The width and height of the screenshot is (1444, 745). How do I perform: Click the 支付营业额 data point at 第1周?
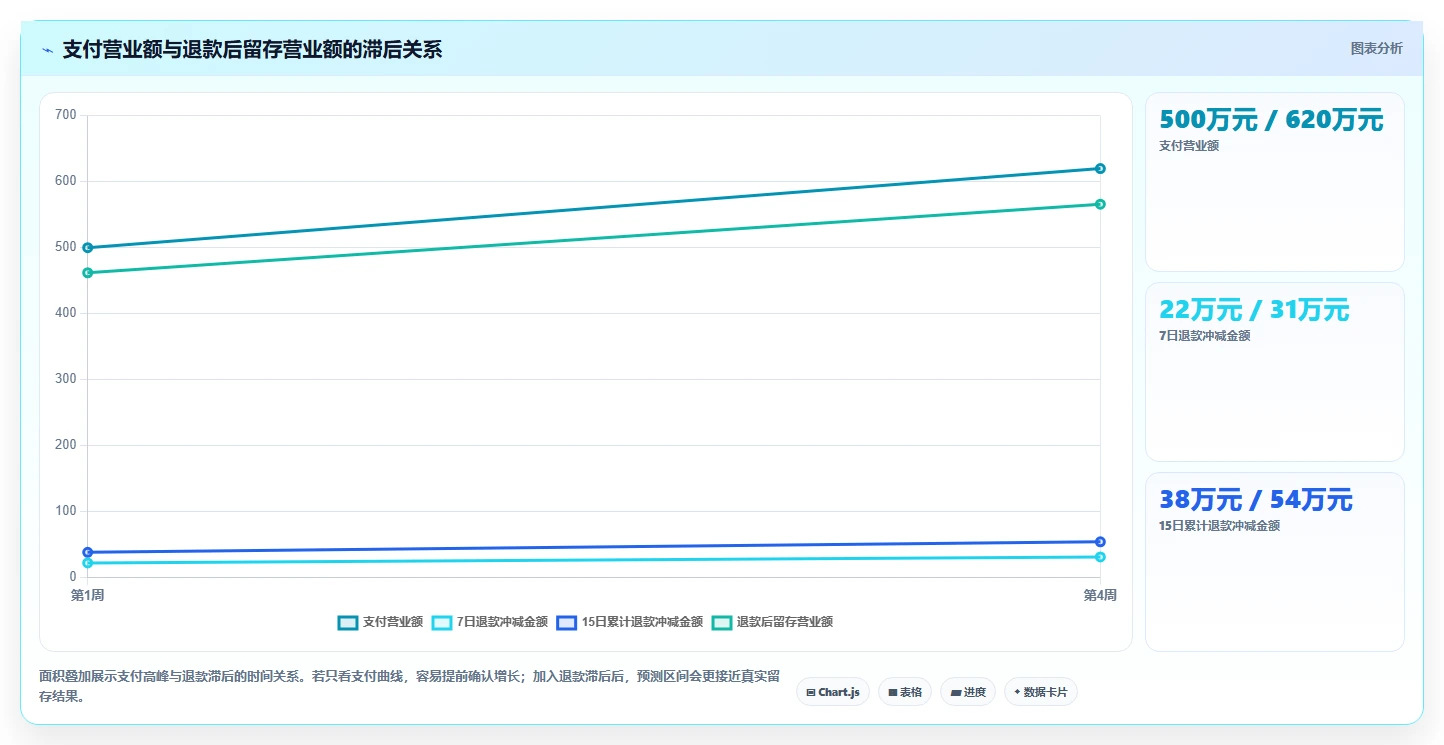88,248
